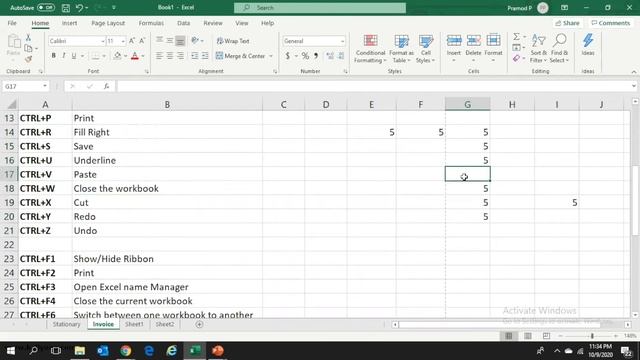Screen dimensions: 640x360
Task: Toggle the AutoSave switch
Action: pos(46,8)
